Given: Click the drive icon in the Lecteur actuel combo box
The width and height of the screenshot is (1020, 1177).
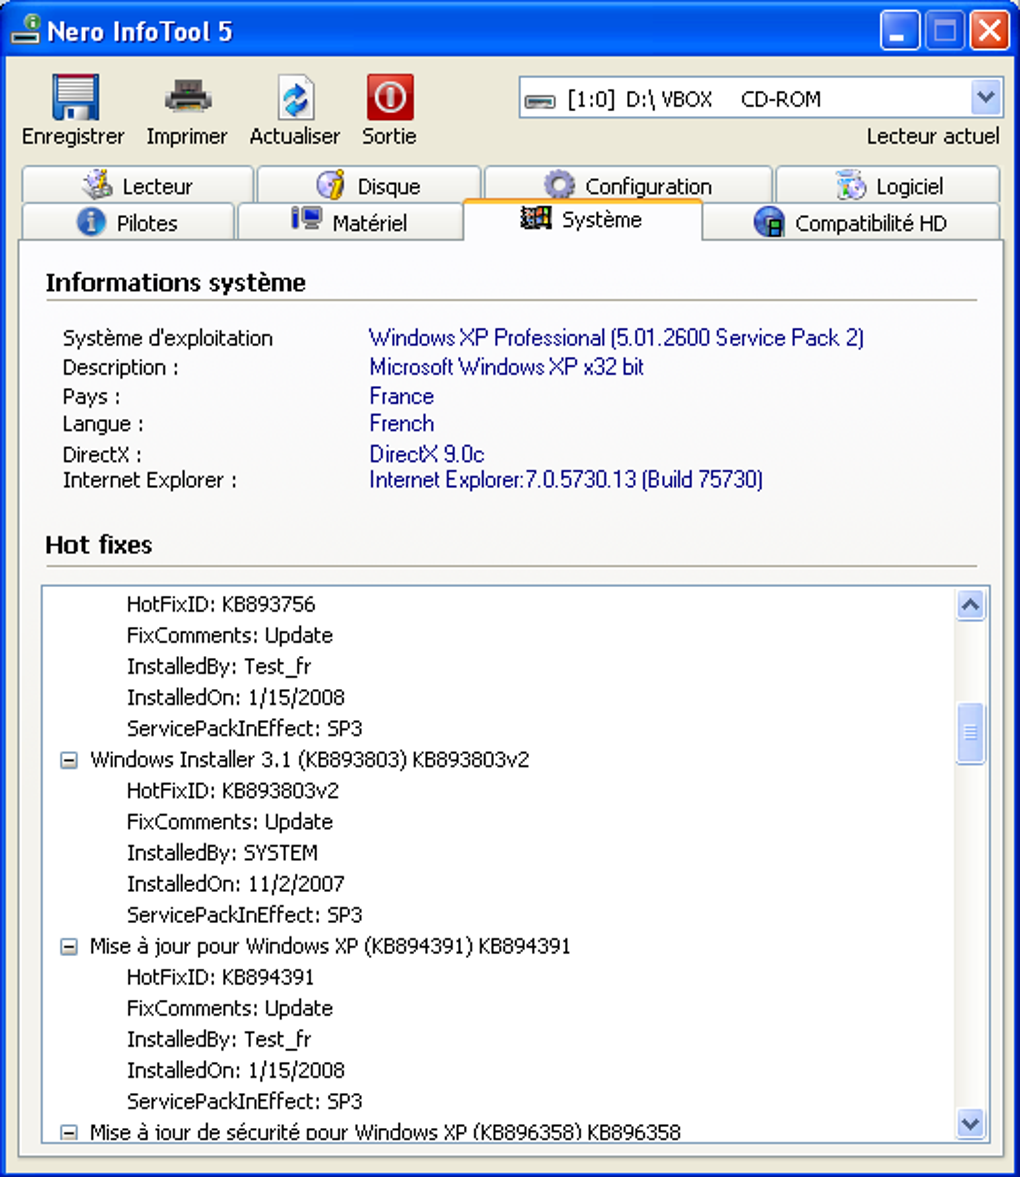Looking at the screenshot, I should (540, 100).
